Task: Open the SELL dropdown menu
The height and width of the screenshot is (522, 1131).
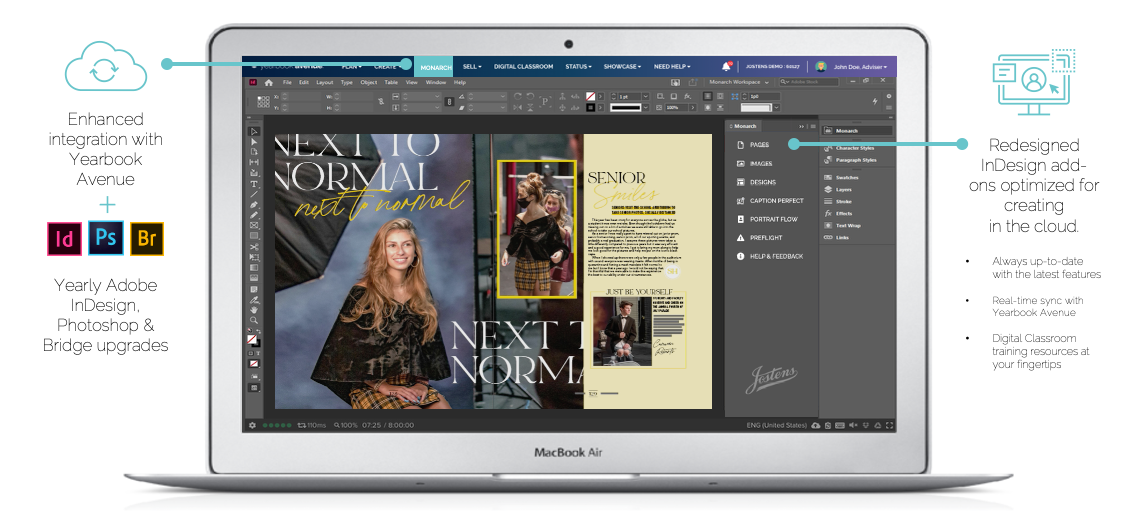Action: (x=472, y=66)
